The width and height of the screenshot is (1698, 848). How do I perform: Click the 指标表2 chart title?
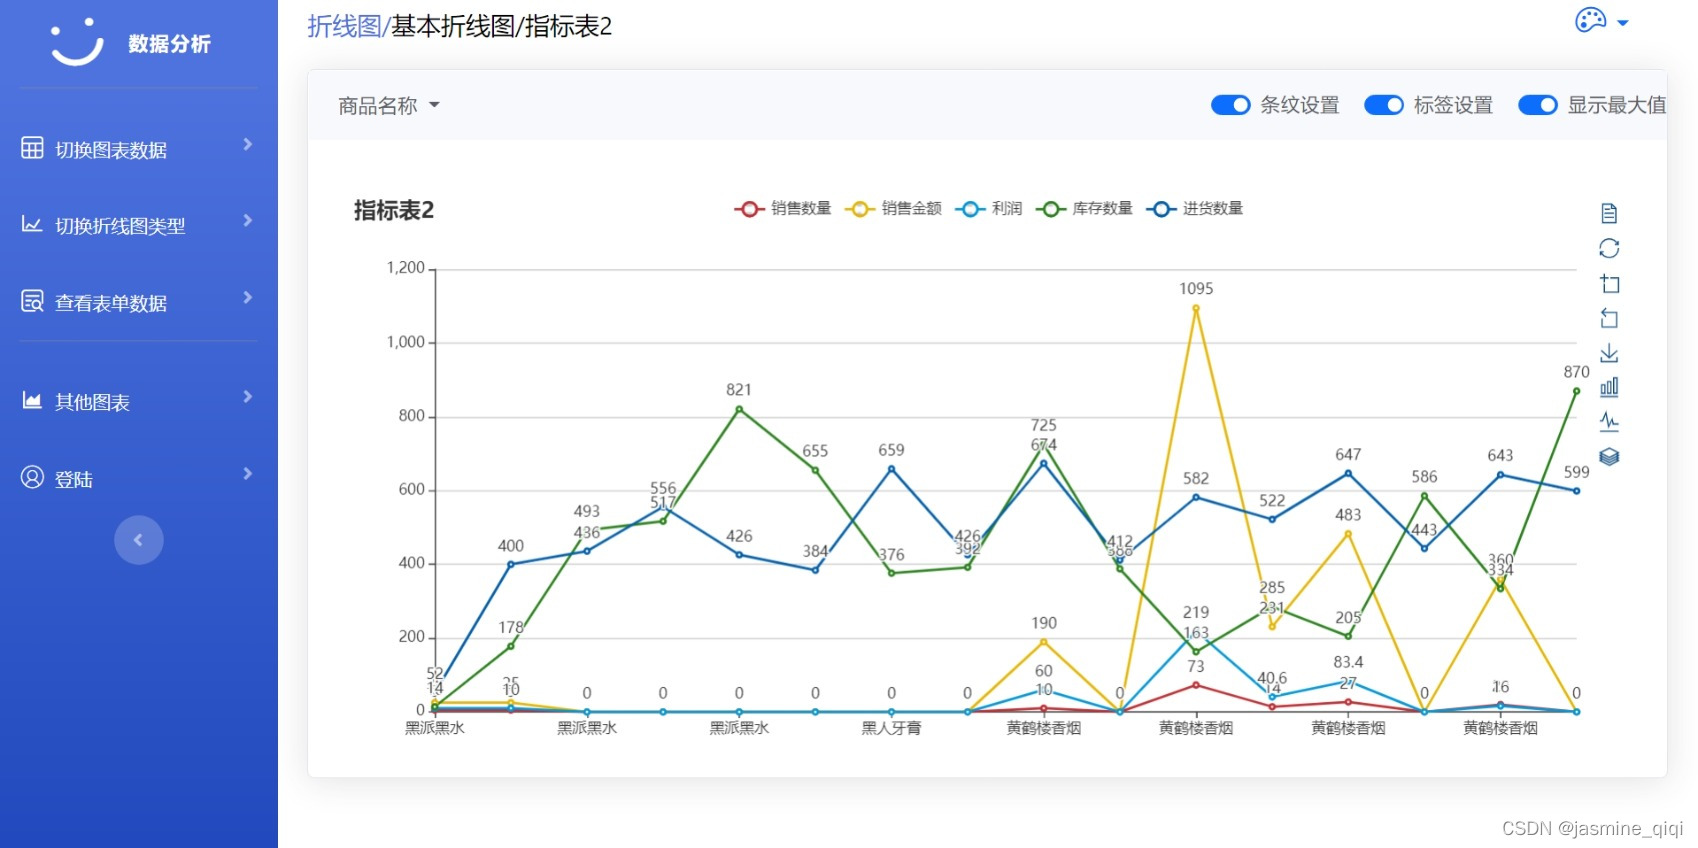(x=394, y=210)
